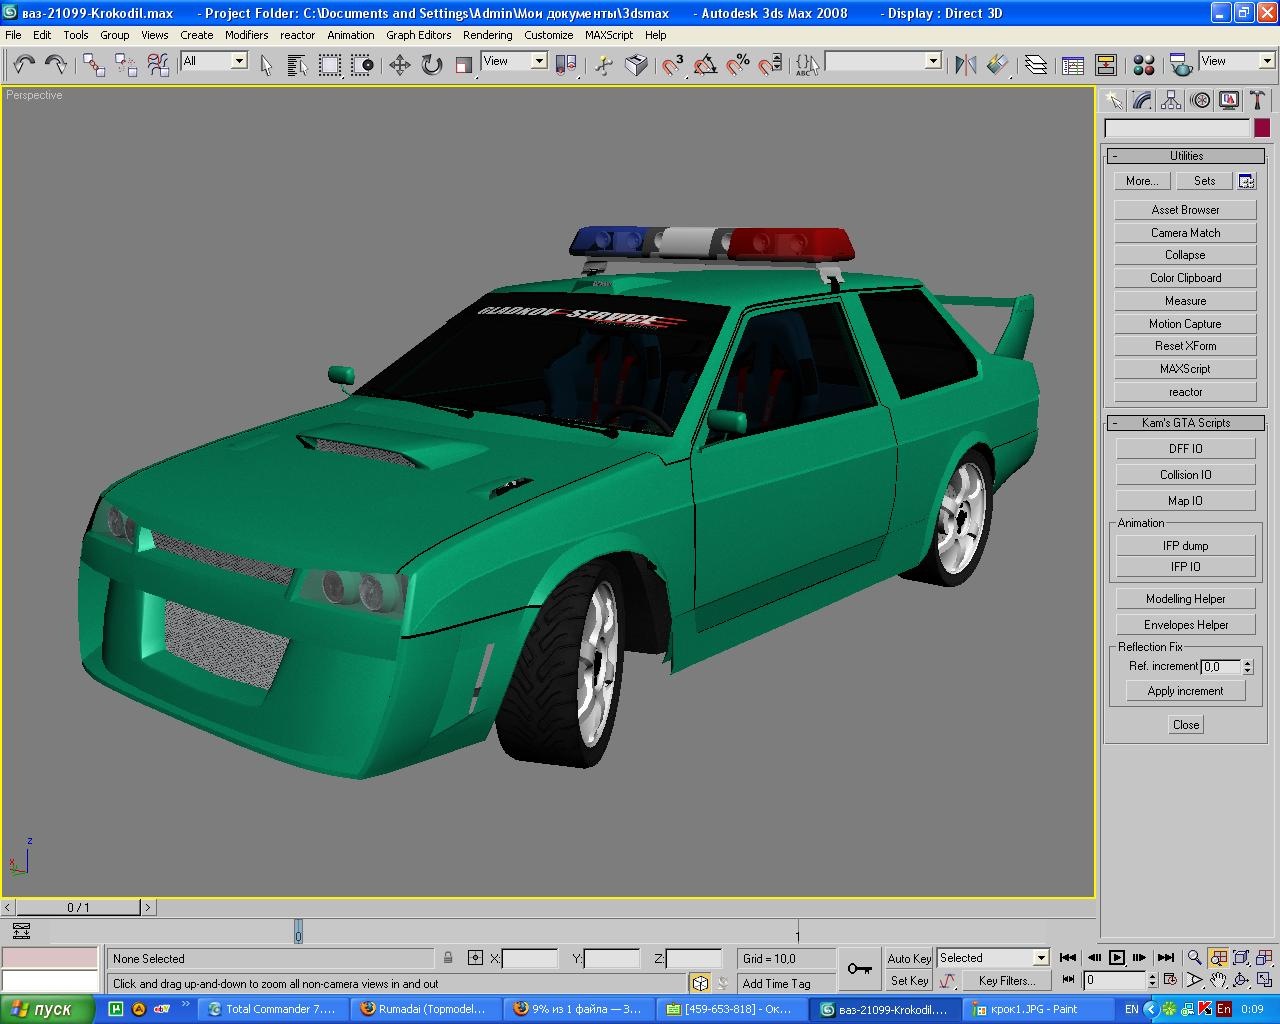1280x1024 pixels.
Task: Toggle Set Key mode
Action: tap(909, 981)
